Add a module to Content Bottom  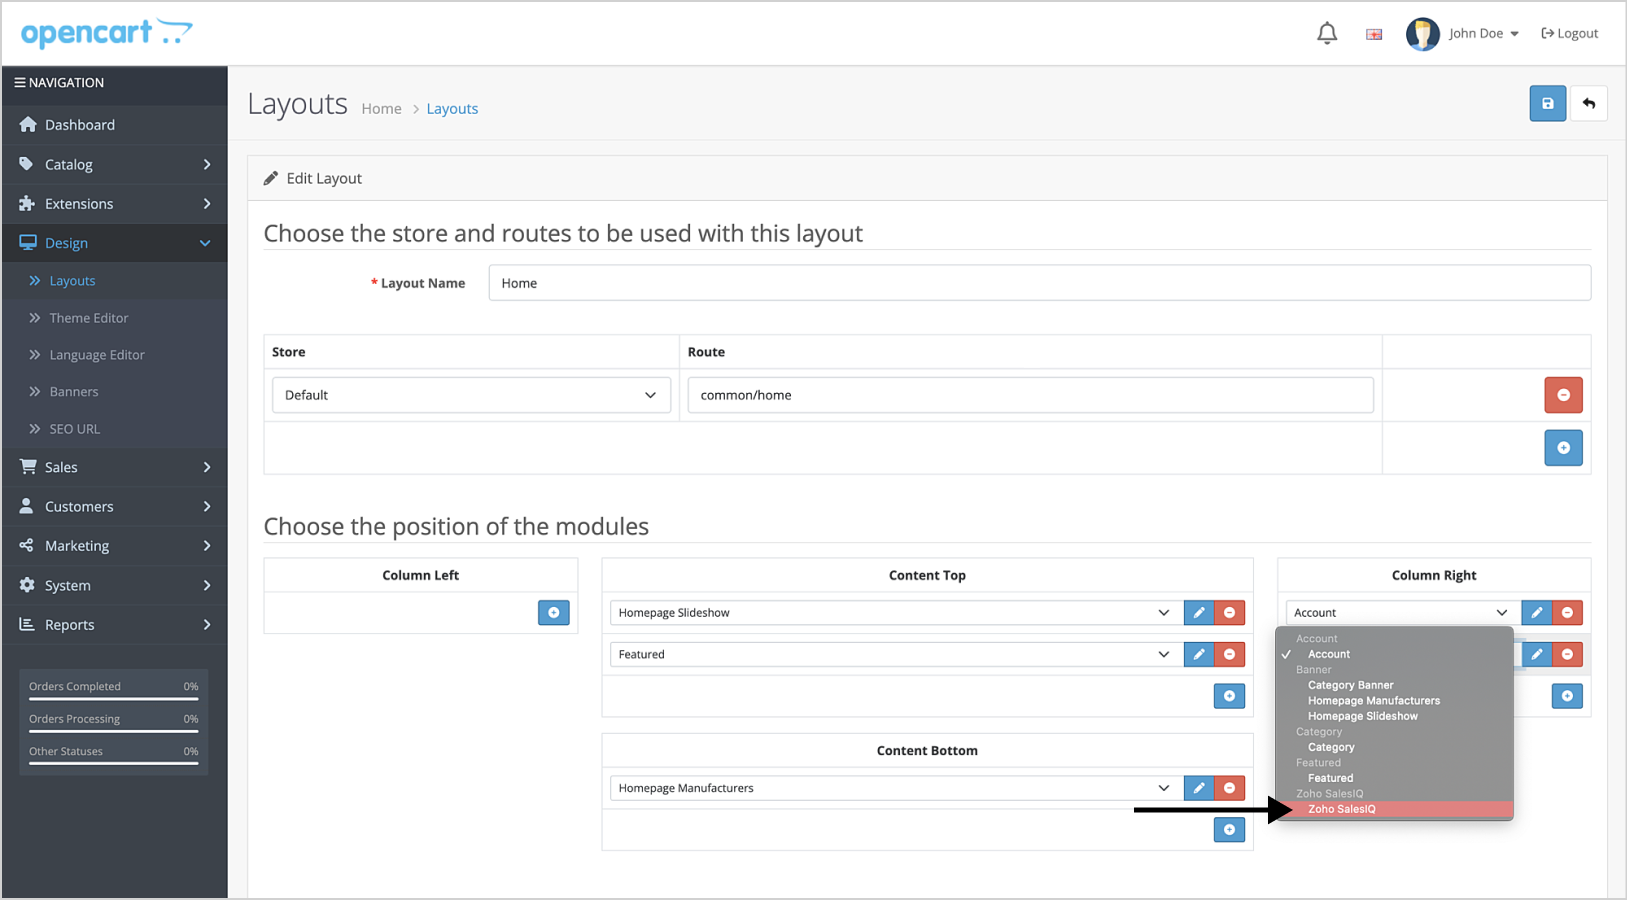(1229, 830)
